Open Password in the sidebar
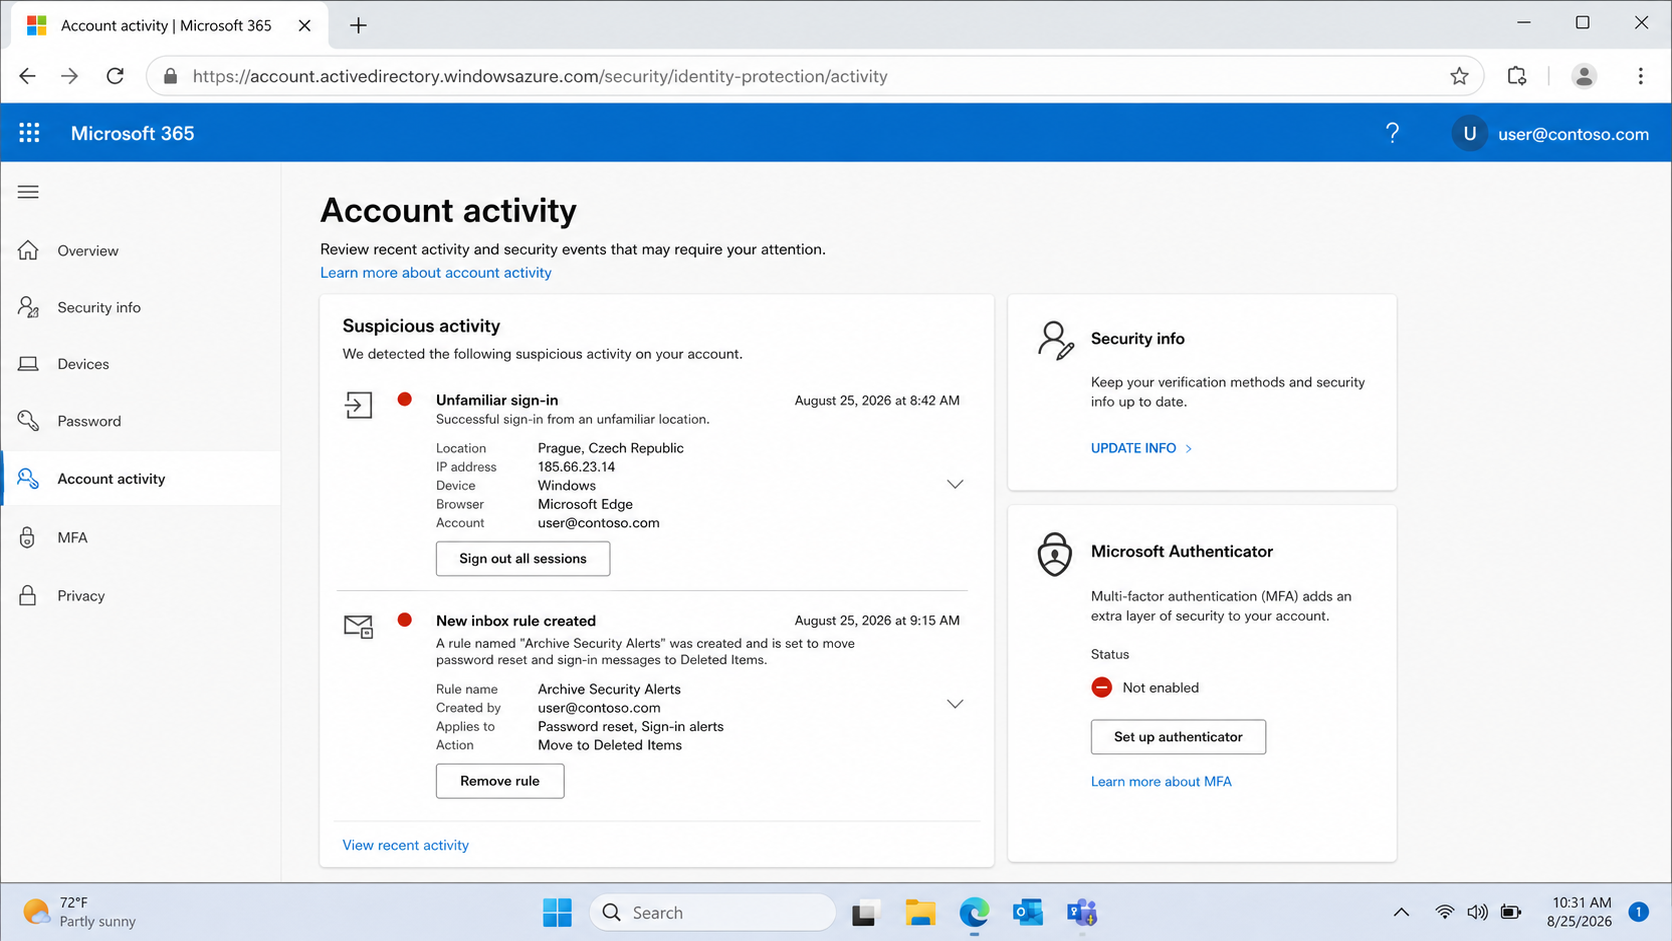Viewport: 1672px width, 941px height. [x=141, y=421]
